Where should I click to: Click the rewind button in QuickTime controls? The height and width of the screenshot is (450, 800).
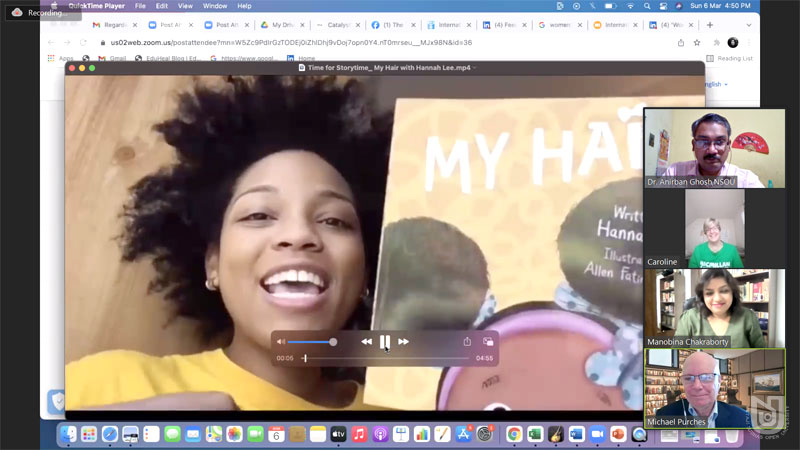tap(366, 341)
